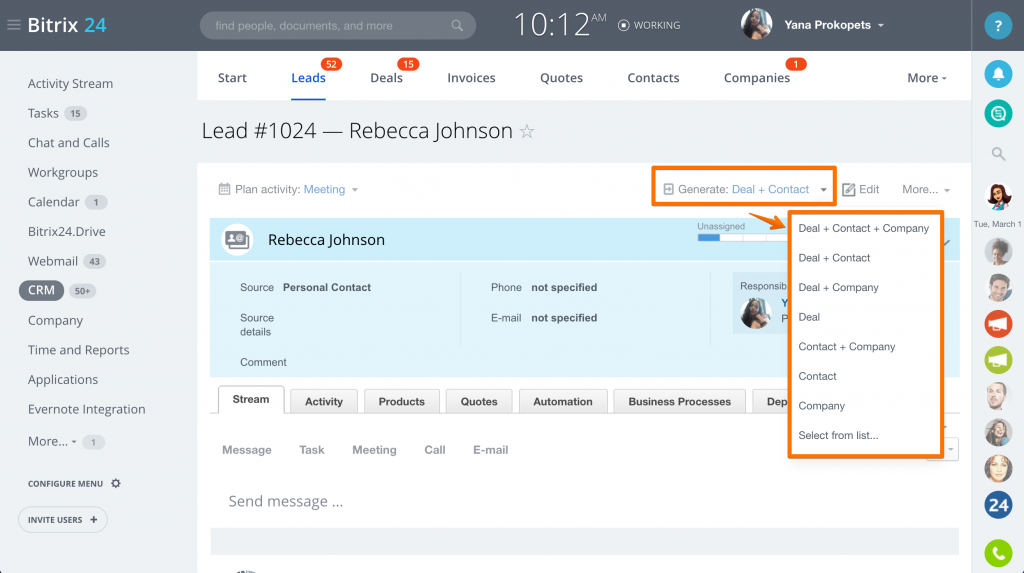Click the red megaphone chat icon

(x=998, y=324)
